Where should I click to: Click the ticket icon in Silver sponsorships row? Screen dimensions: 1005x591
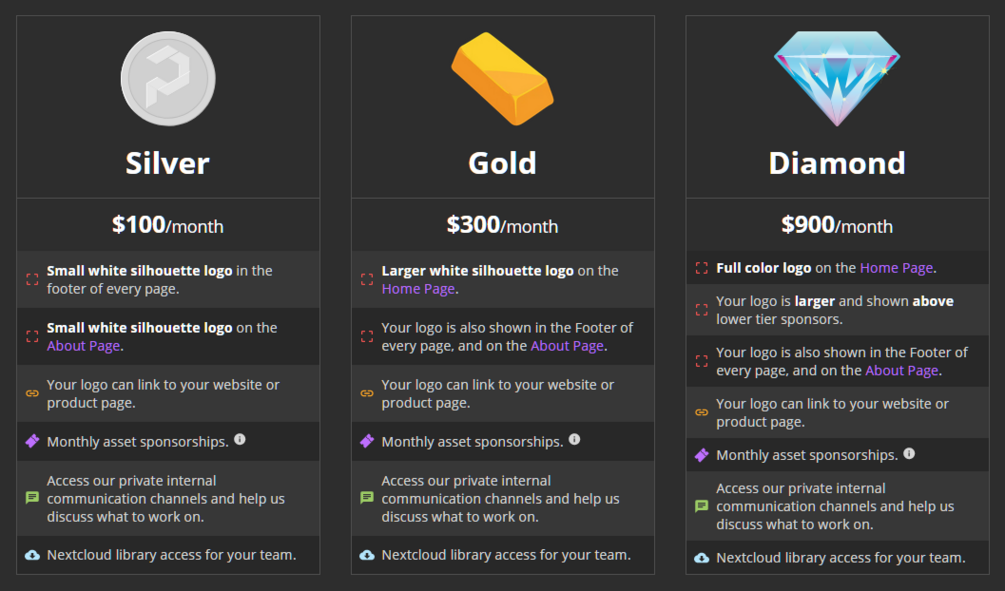point(32,441)
